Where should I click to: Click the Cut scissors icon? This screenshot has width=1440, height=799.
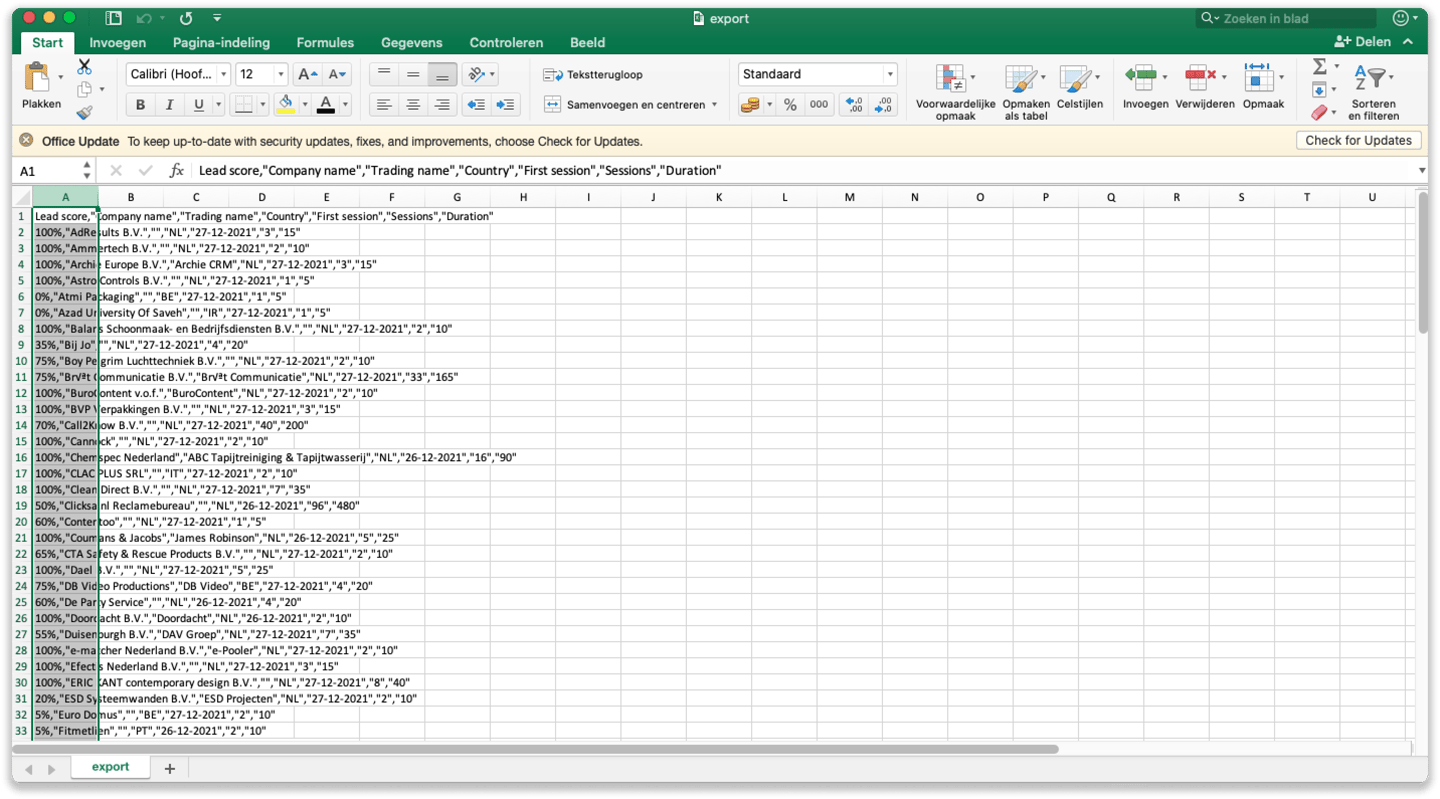click(x=84, y=66)
